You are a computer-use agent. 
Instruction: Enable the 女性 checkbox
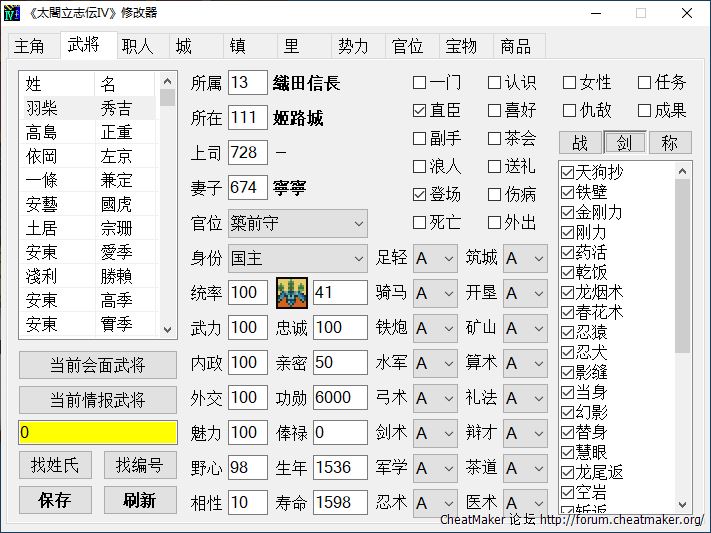[x=570, y=83]
